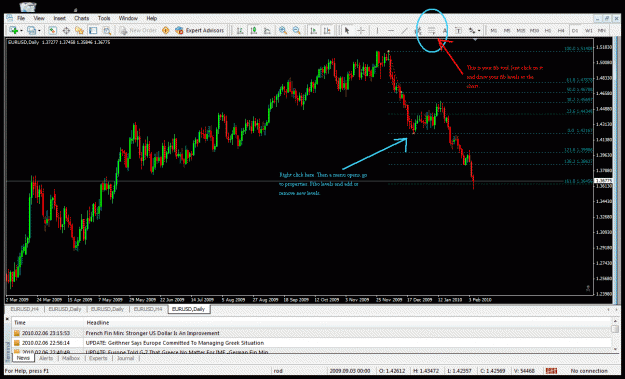
Task: Click the Arrows tool icon
Action: [472, 30]
